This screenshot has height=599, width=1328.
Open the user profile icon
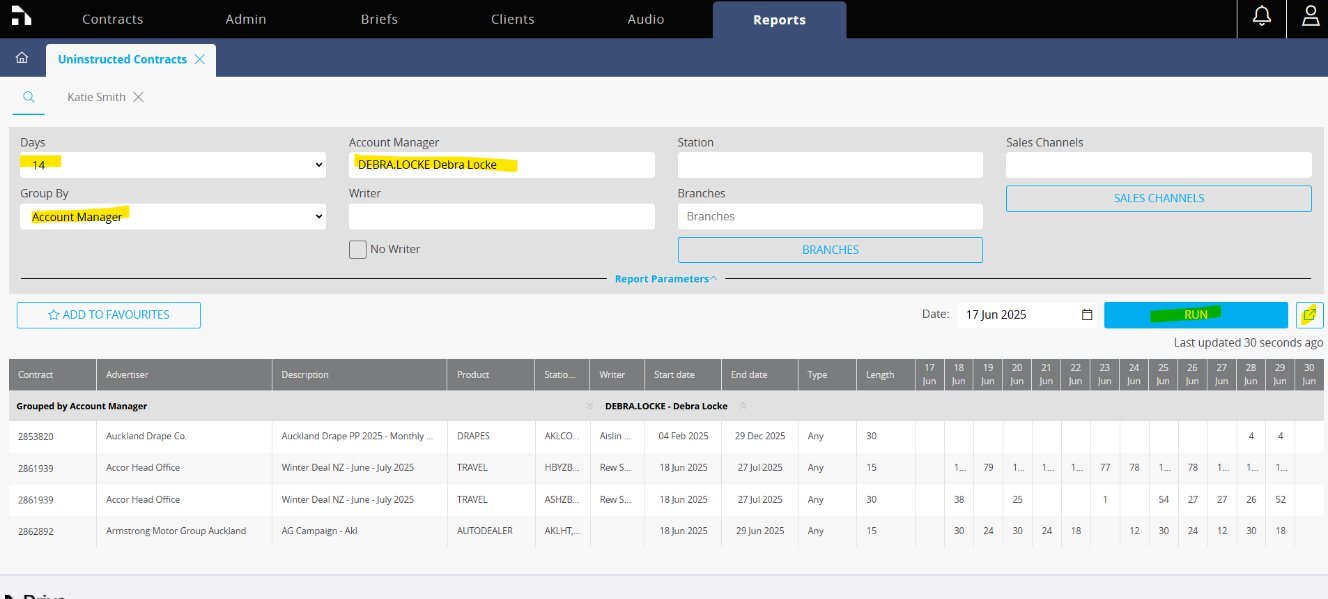pyautogui.click(x=1309, y=18)
